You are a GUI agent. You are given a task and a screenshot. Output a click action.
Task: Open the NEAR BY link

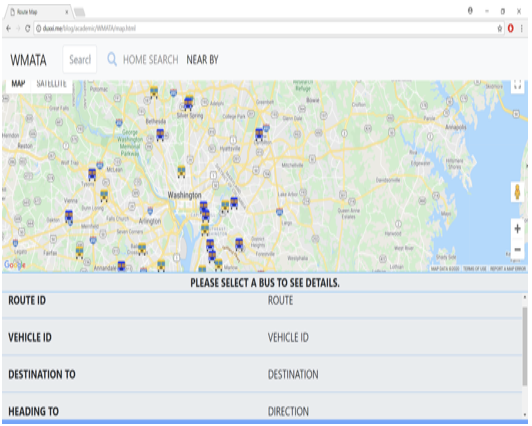202,60
